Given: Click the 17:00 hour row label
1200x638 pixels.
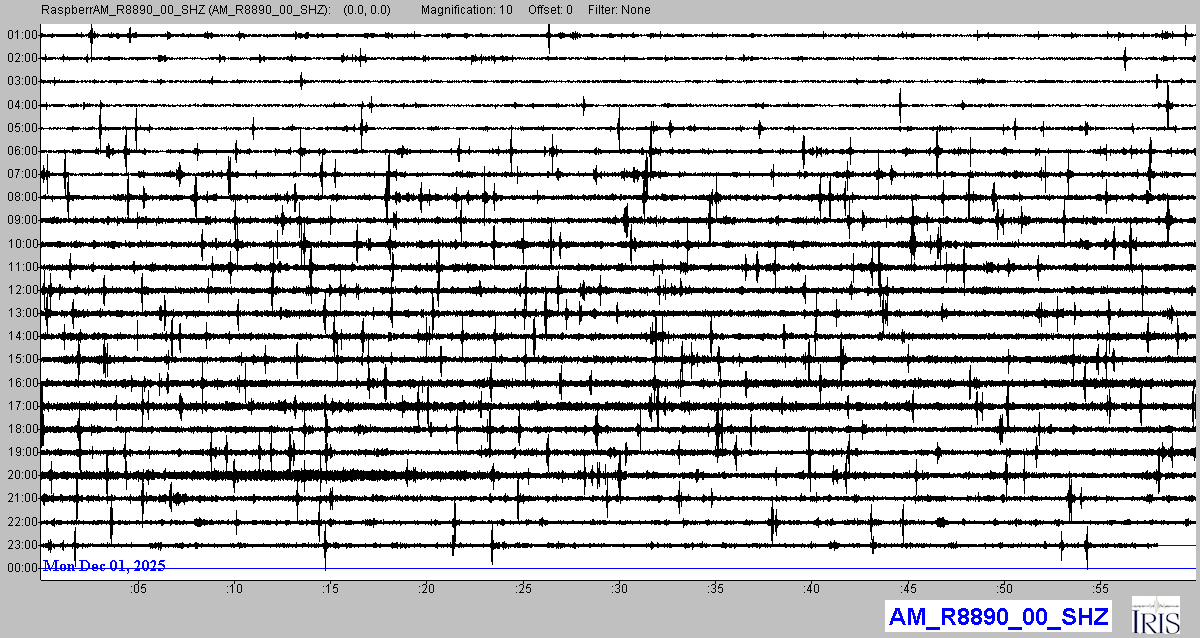Looking at the screenshot, I should (x=21, y=406).
